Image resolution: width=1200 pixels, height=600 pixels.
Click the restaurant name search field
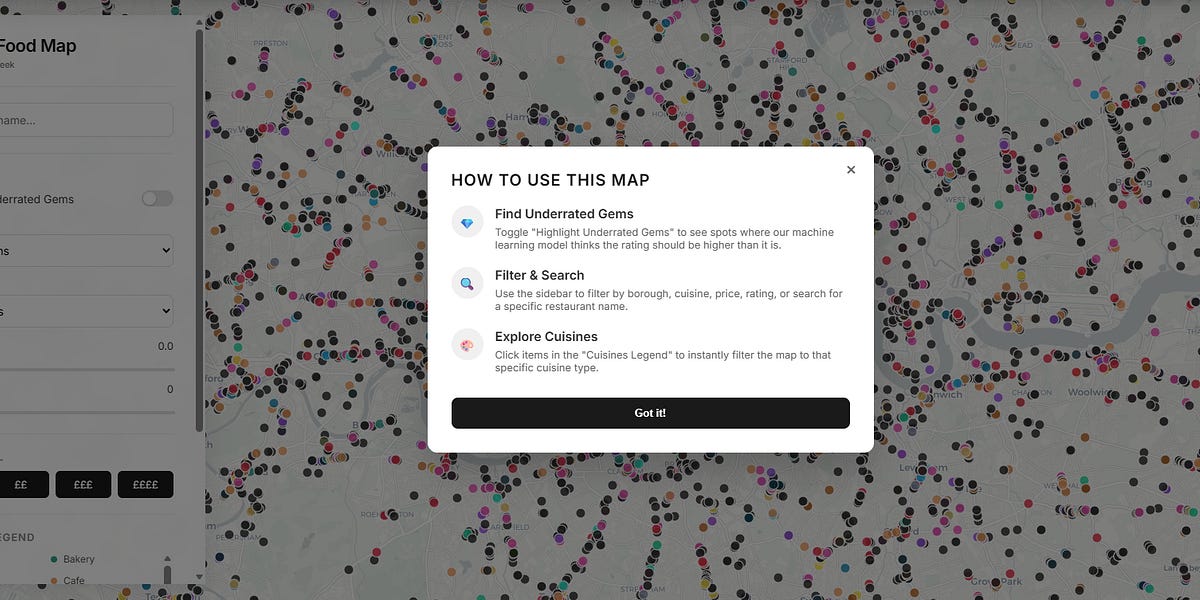point(86,120)
